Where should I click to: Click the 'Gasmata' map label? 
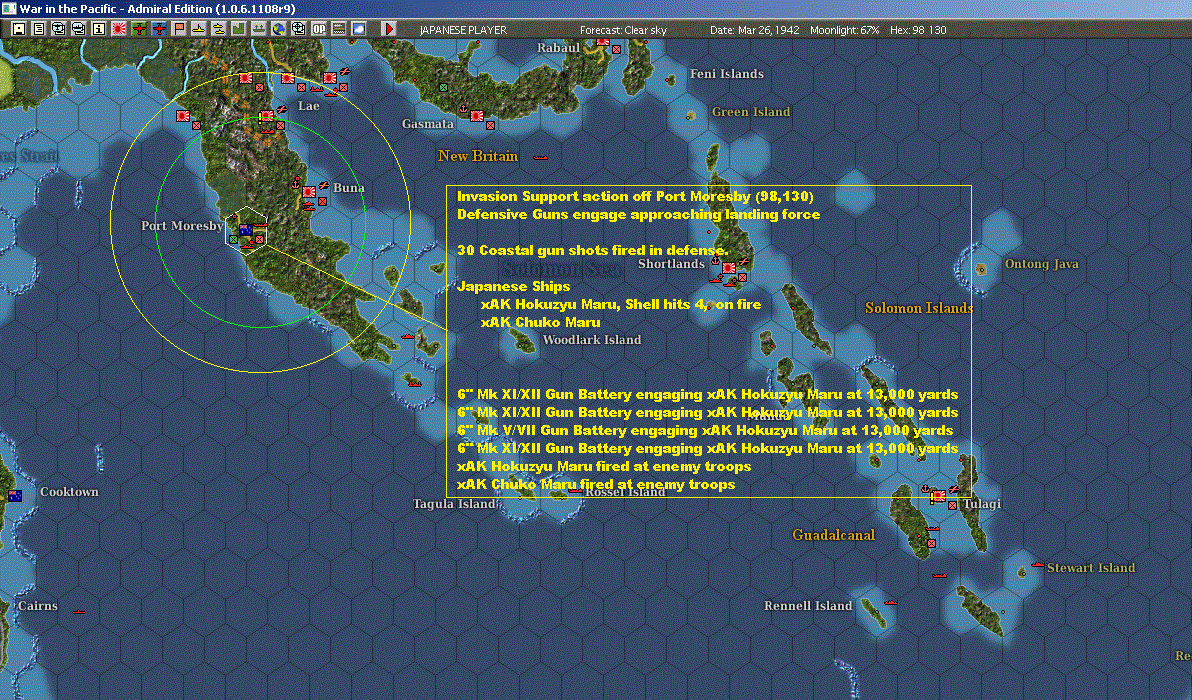(x=428, y=124)
